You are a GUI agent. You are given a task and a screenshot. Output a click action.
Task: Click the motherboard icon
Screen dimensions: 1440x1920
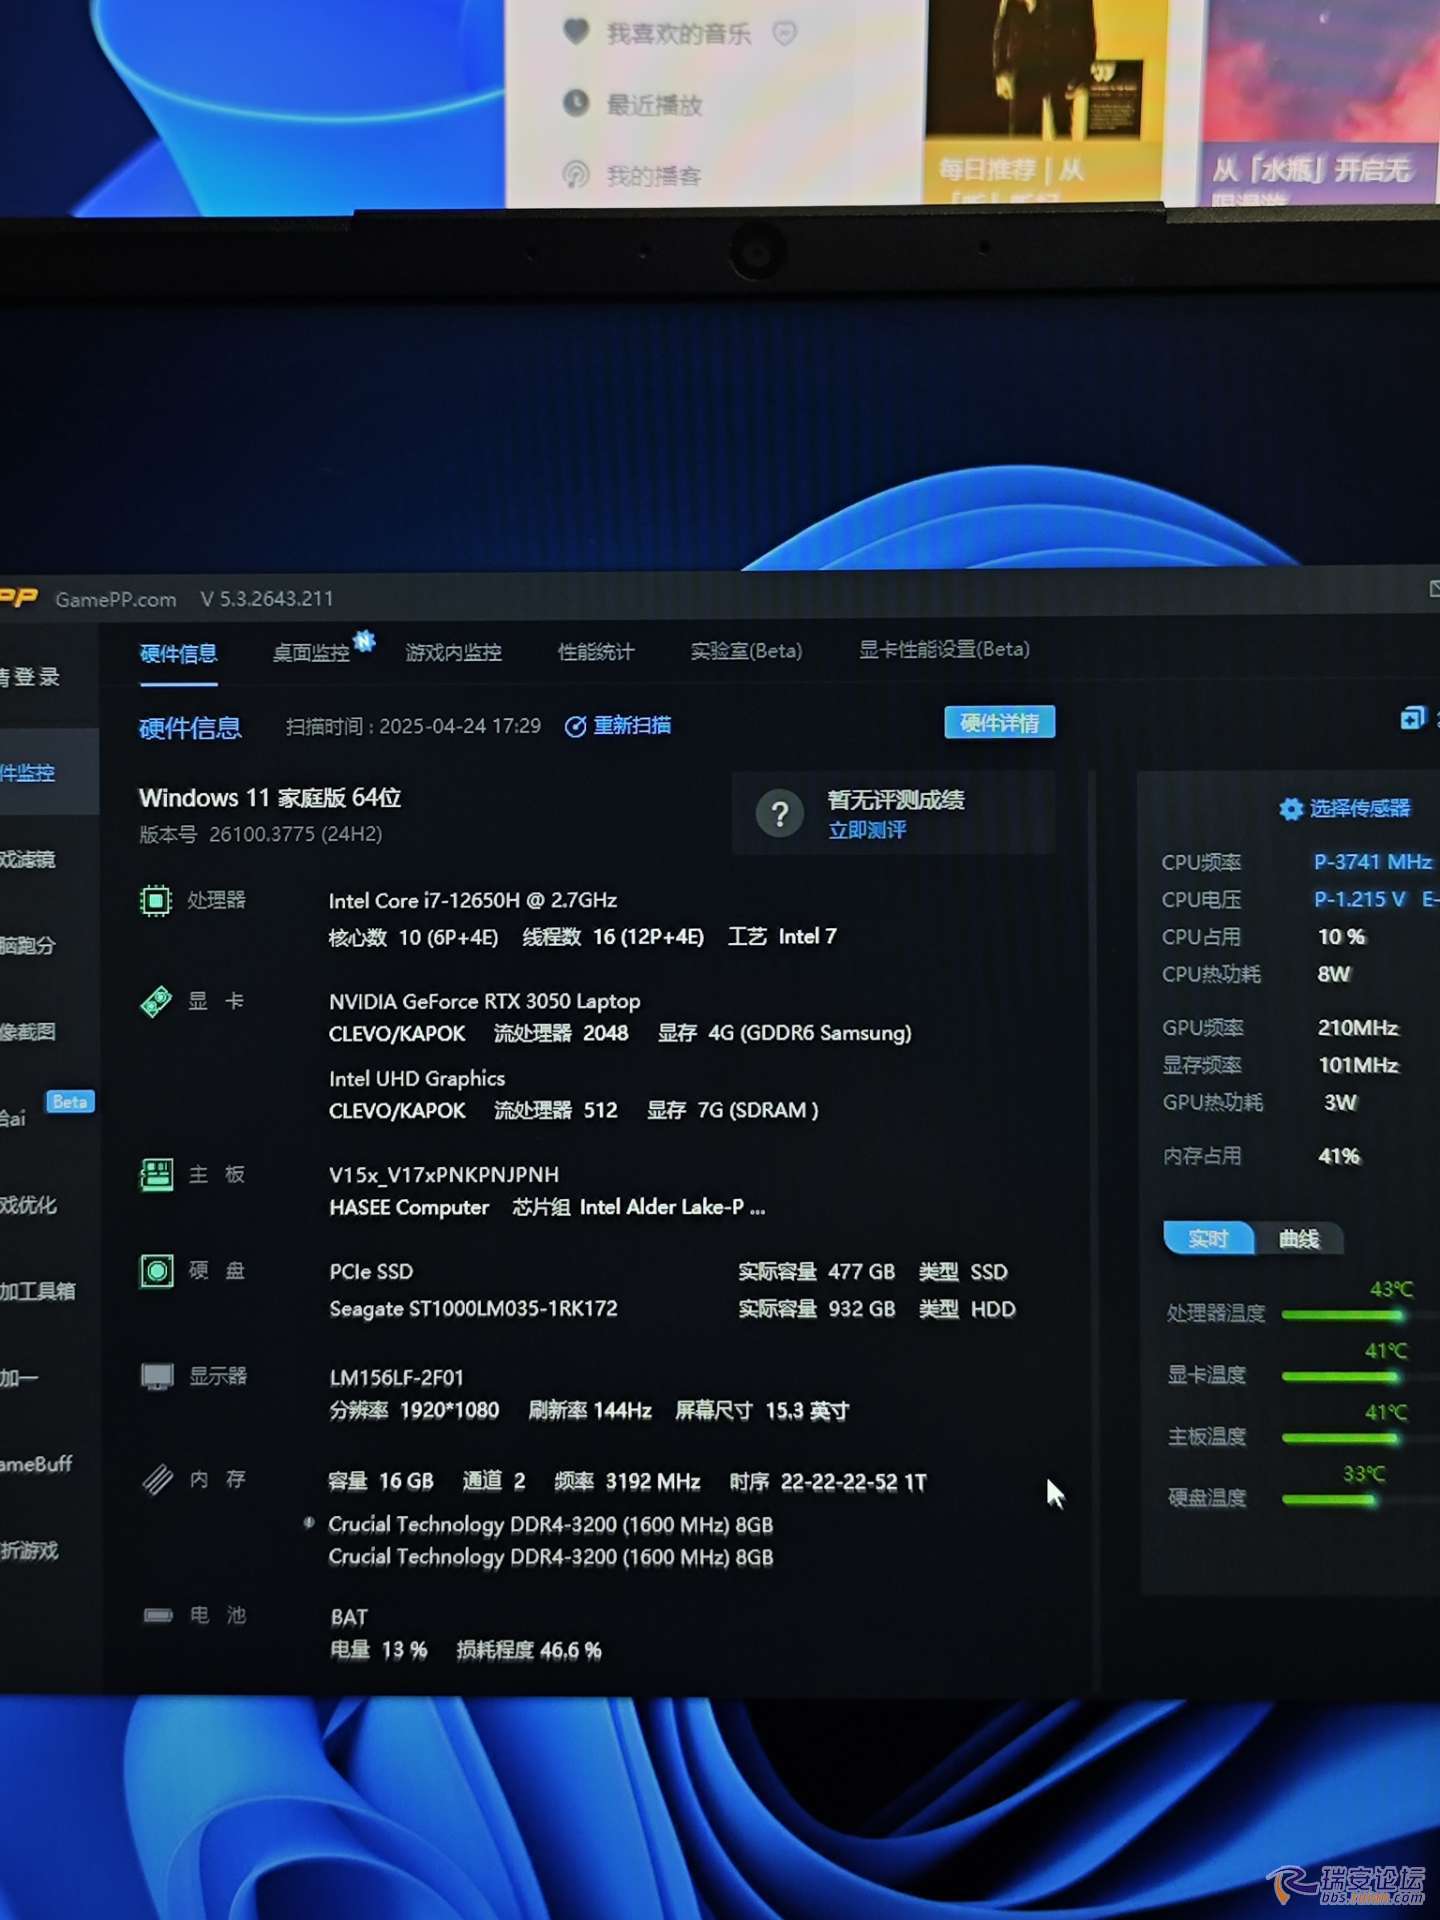click(x=156, y=1175)
